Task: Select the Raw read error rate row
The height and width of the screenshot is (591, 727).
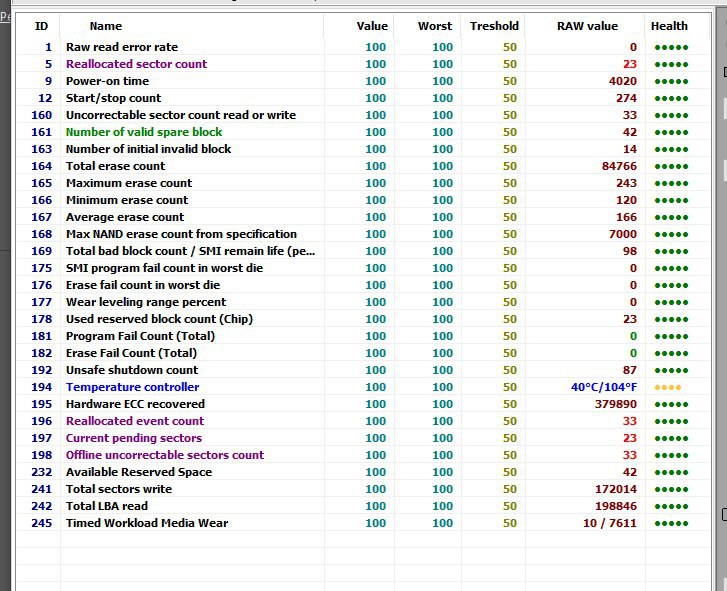Action: click(x=363, y=47)
